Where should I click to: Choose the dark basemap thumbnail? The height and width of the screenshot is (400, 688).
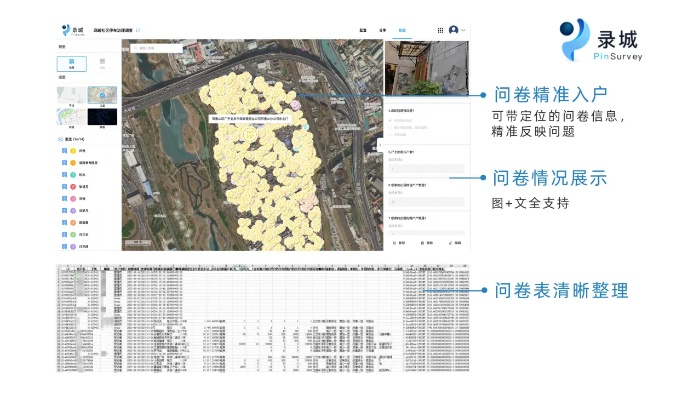(102, 118)
